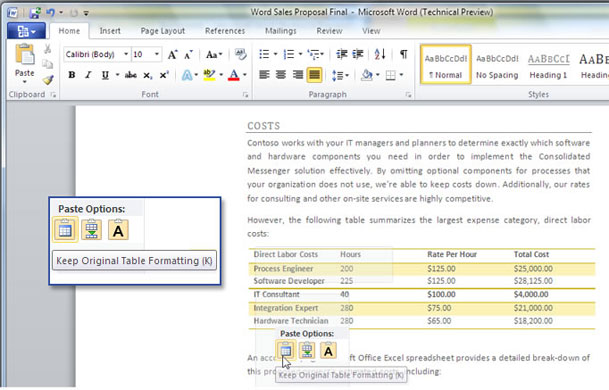Toggle Subscript formatting
The height and width of the screenshot is (390, 609).
coord(147,75)
